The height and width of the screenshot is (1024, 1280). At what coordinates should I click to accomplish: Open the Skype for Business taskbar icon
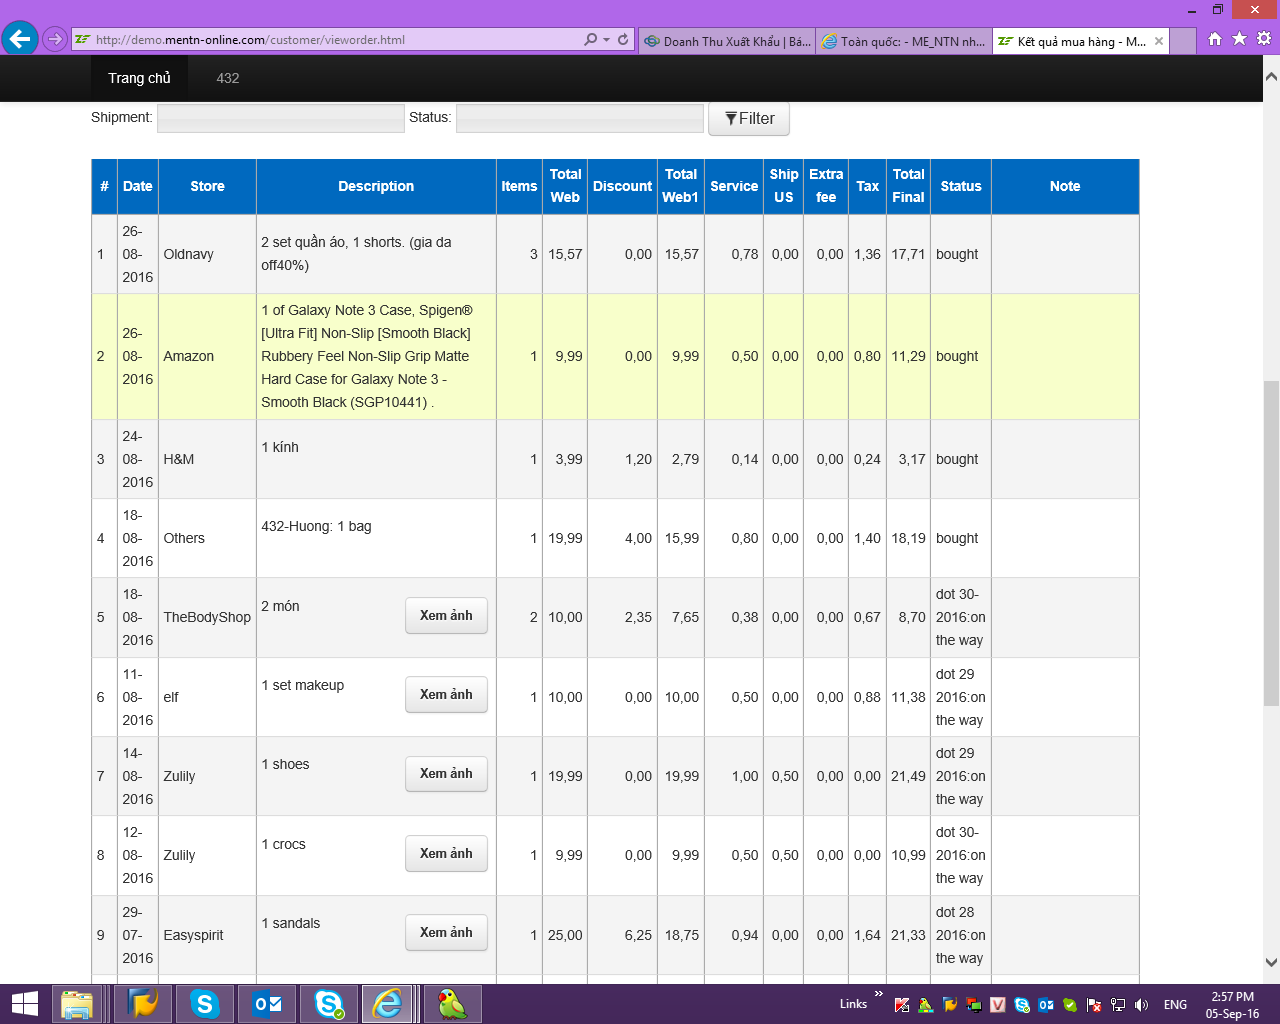click(x=329, y=1004)
